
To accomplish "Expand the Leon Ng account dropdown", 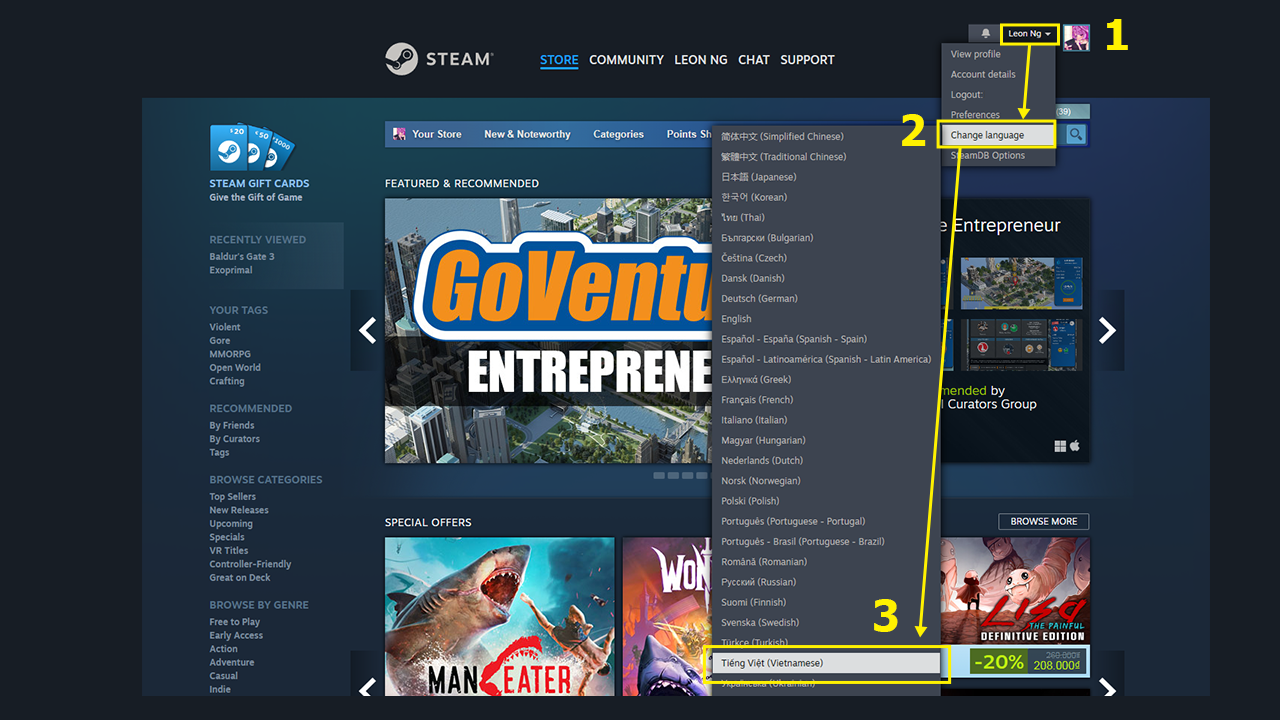I will pyautogui.click(x=1029, y=34).
